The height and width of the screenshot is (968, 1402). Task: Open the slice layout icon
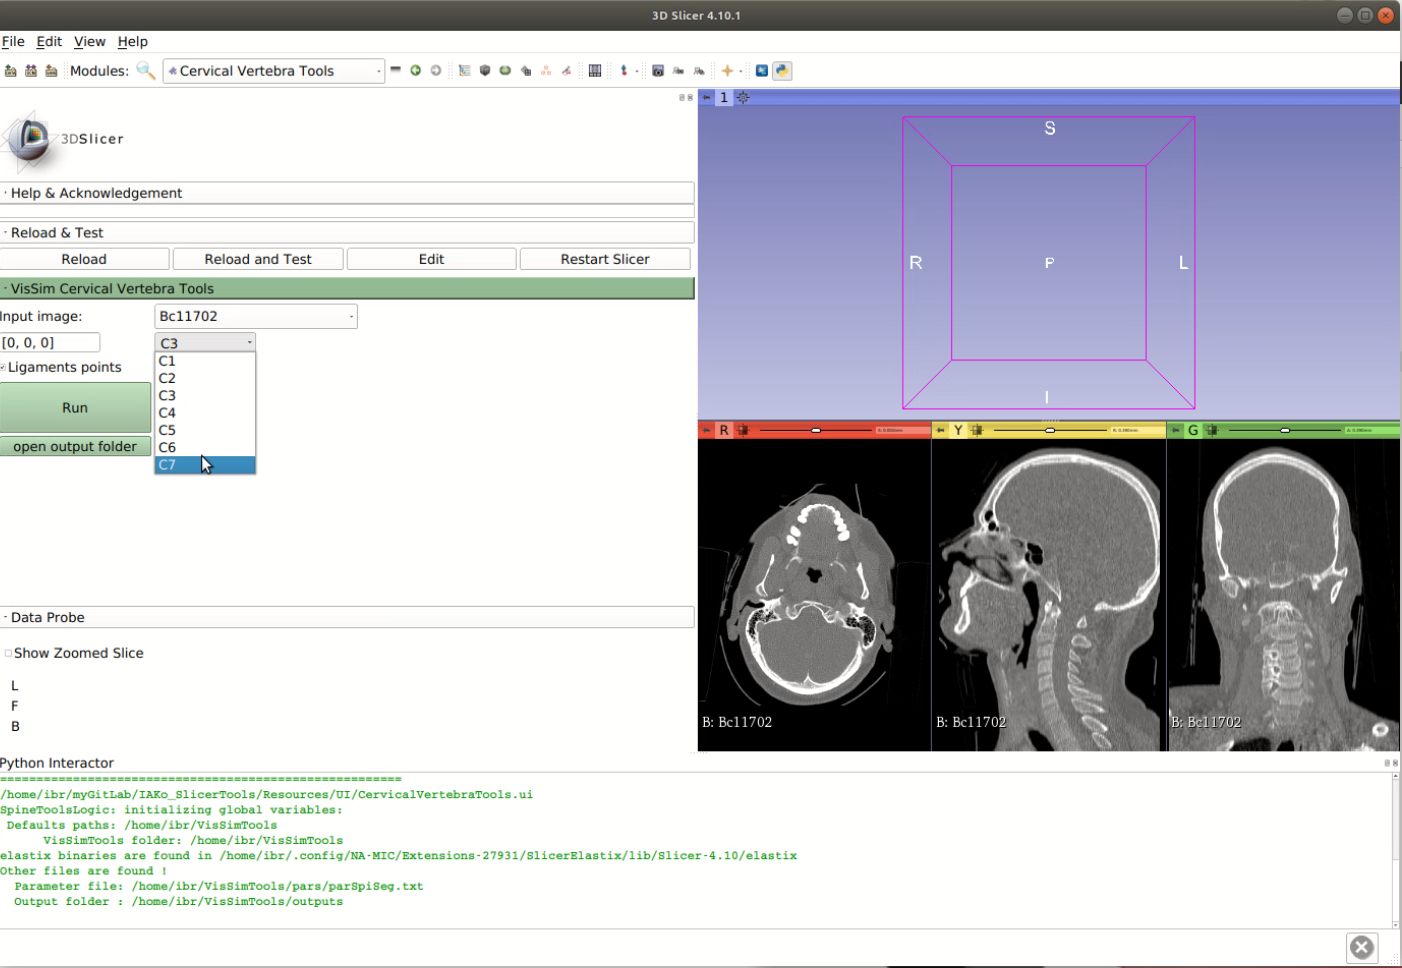pos(595,70)
